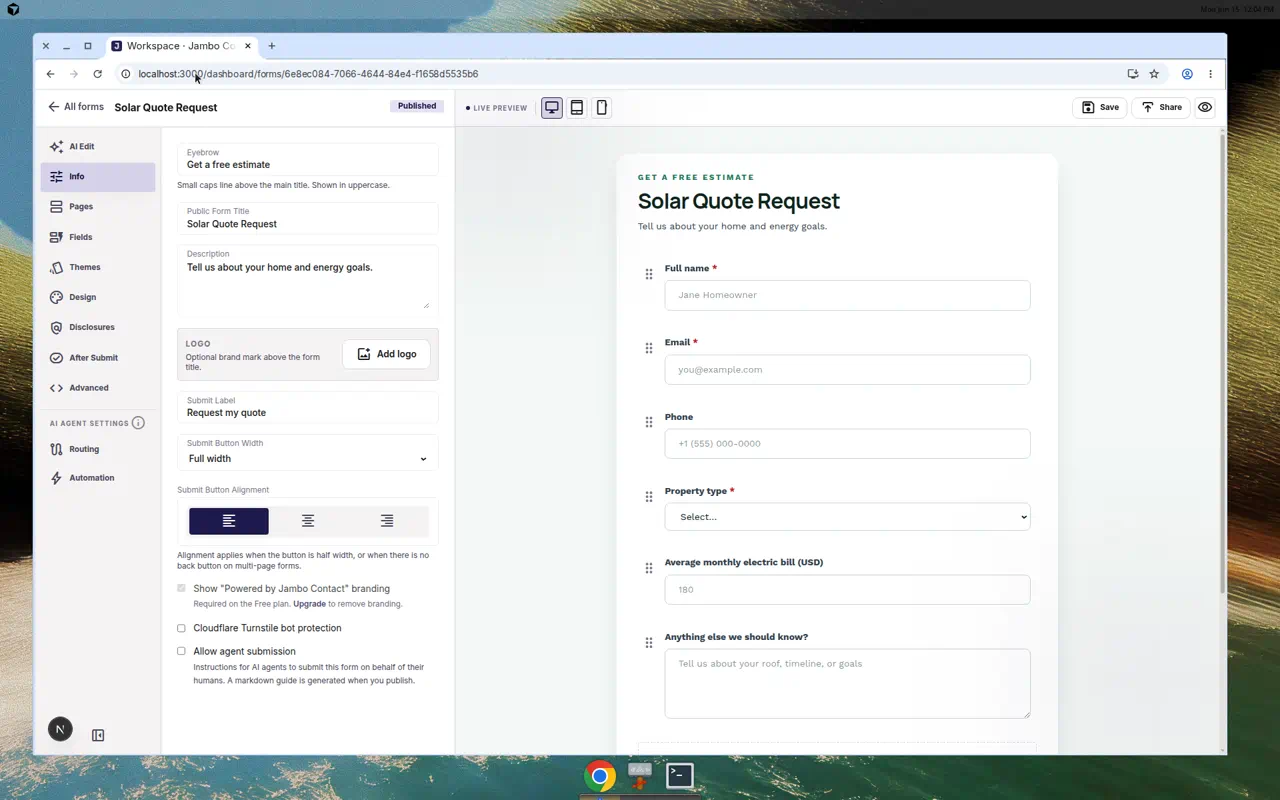
Task: Open the Fields section
Action: (x=97, y=237)
